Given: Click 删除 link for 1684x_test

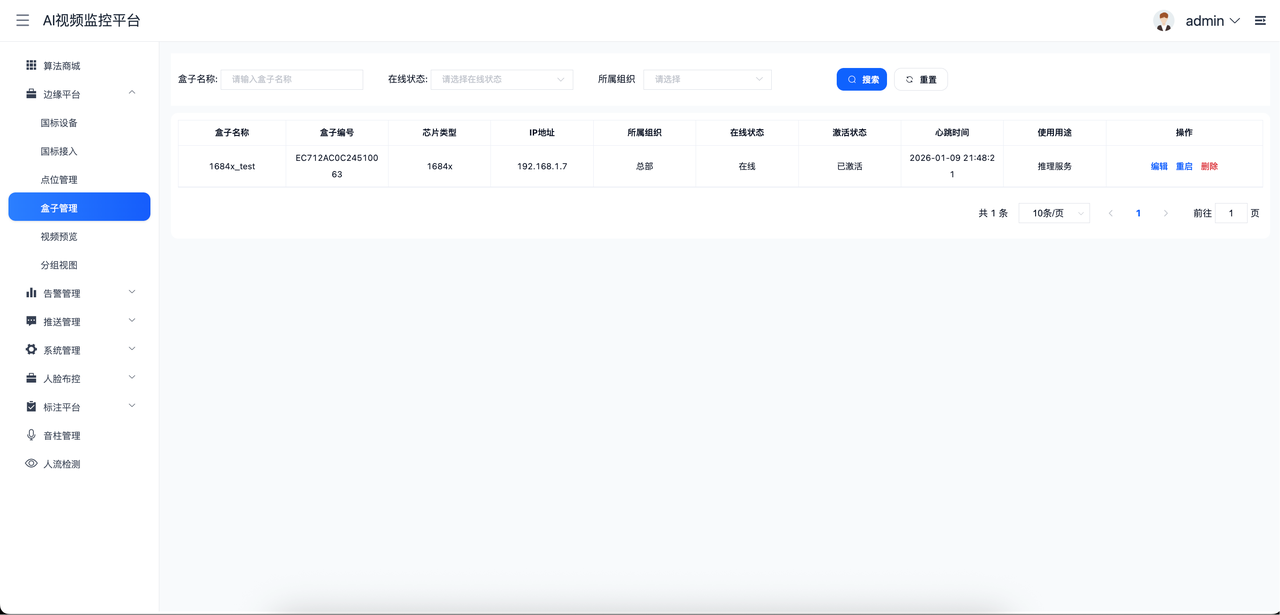Looking at the screenshot, I should (x=1209, y=166).
